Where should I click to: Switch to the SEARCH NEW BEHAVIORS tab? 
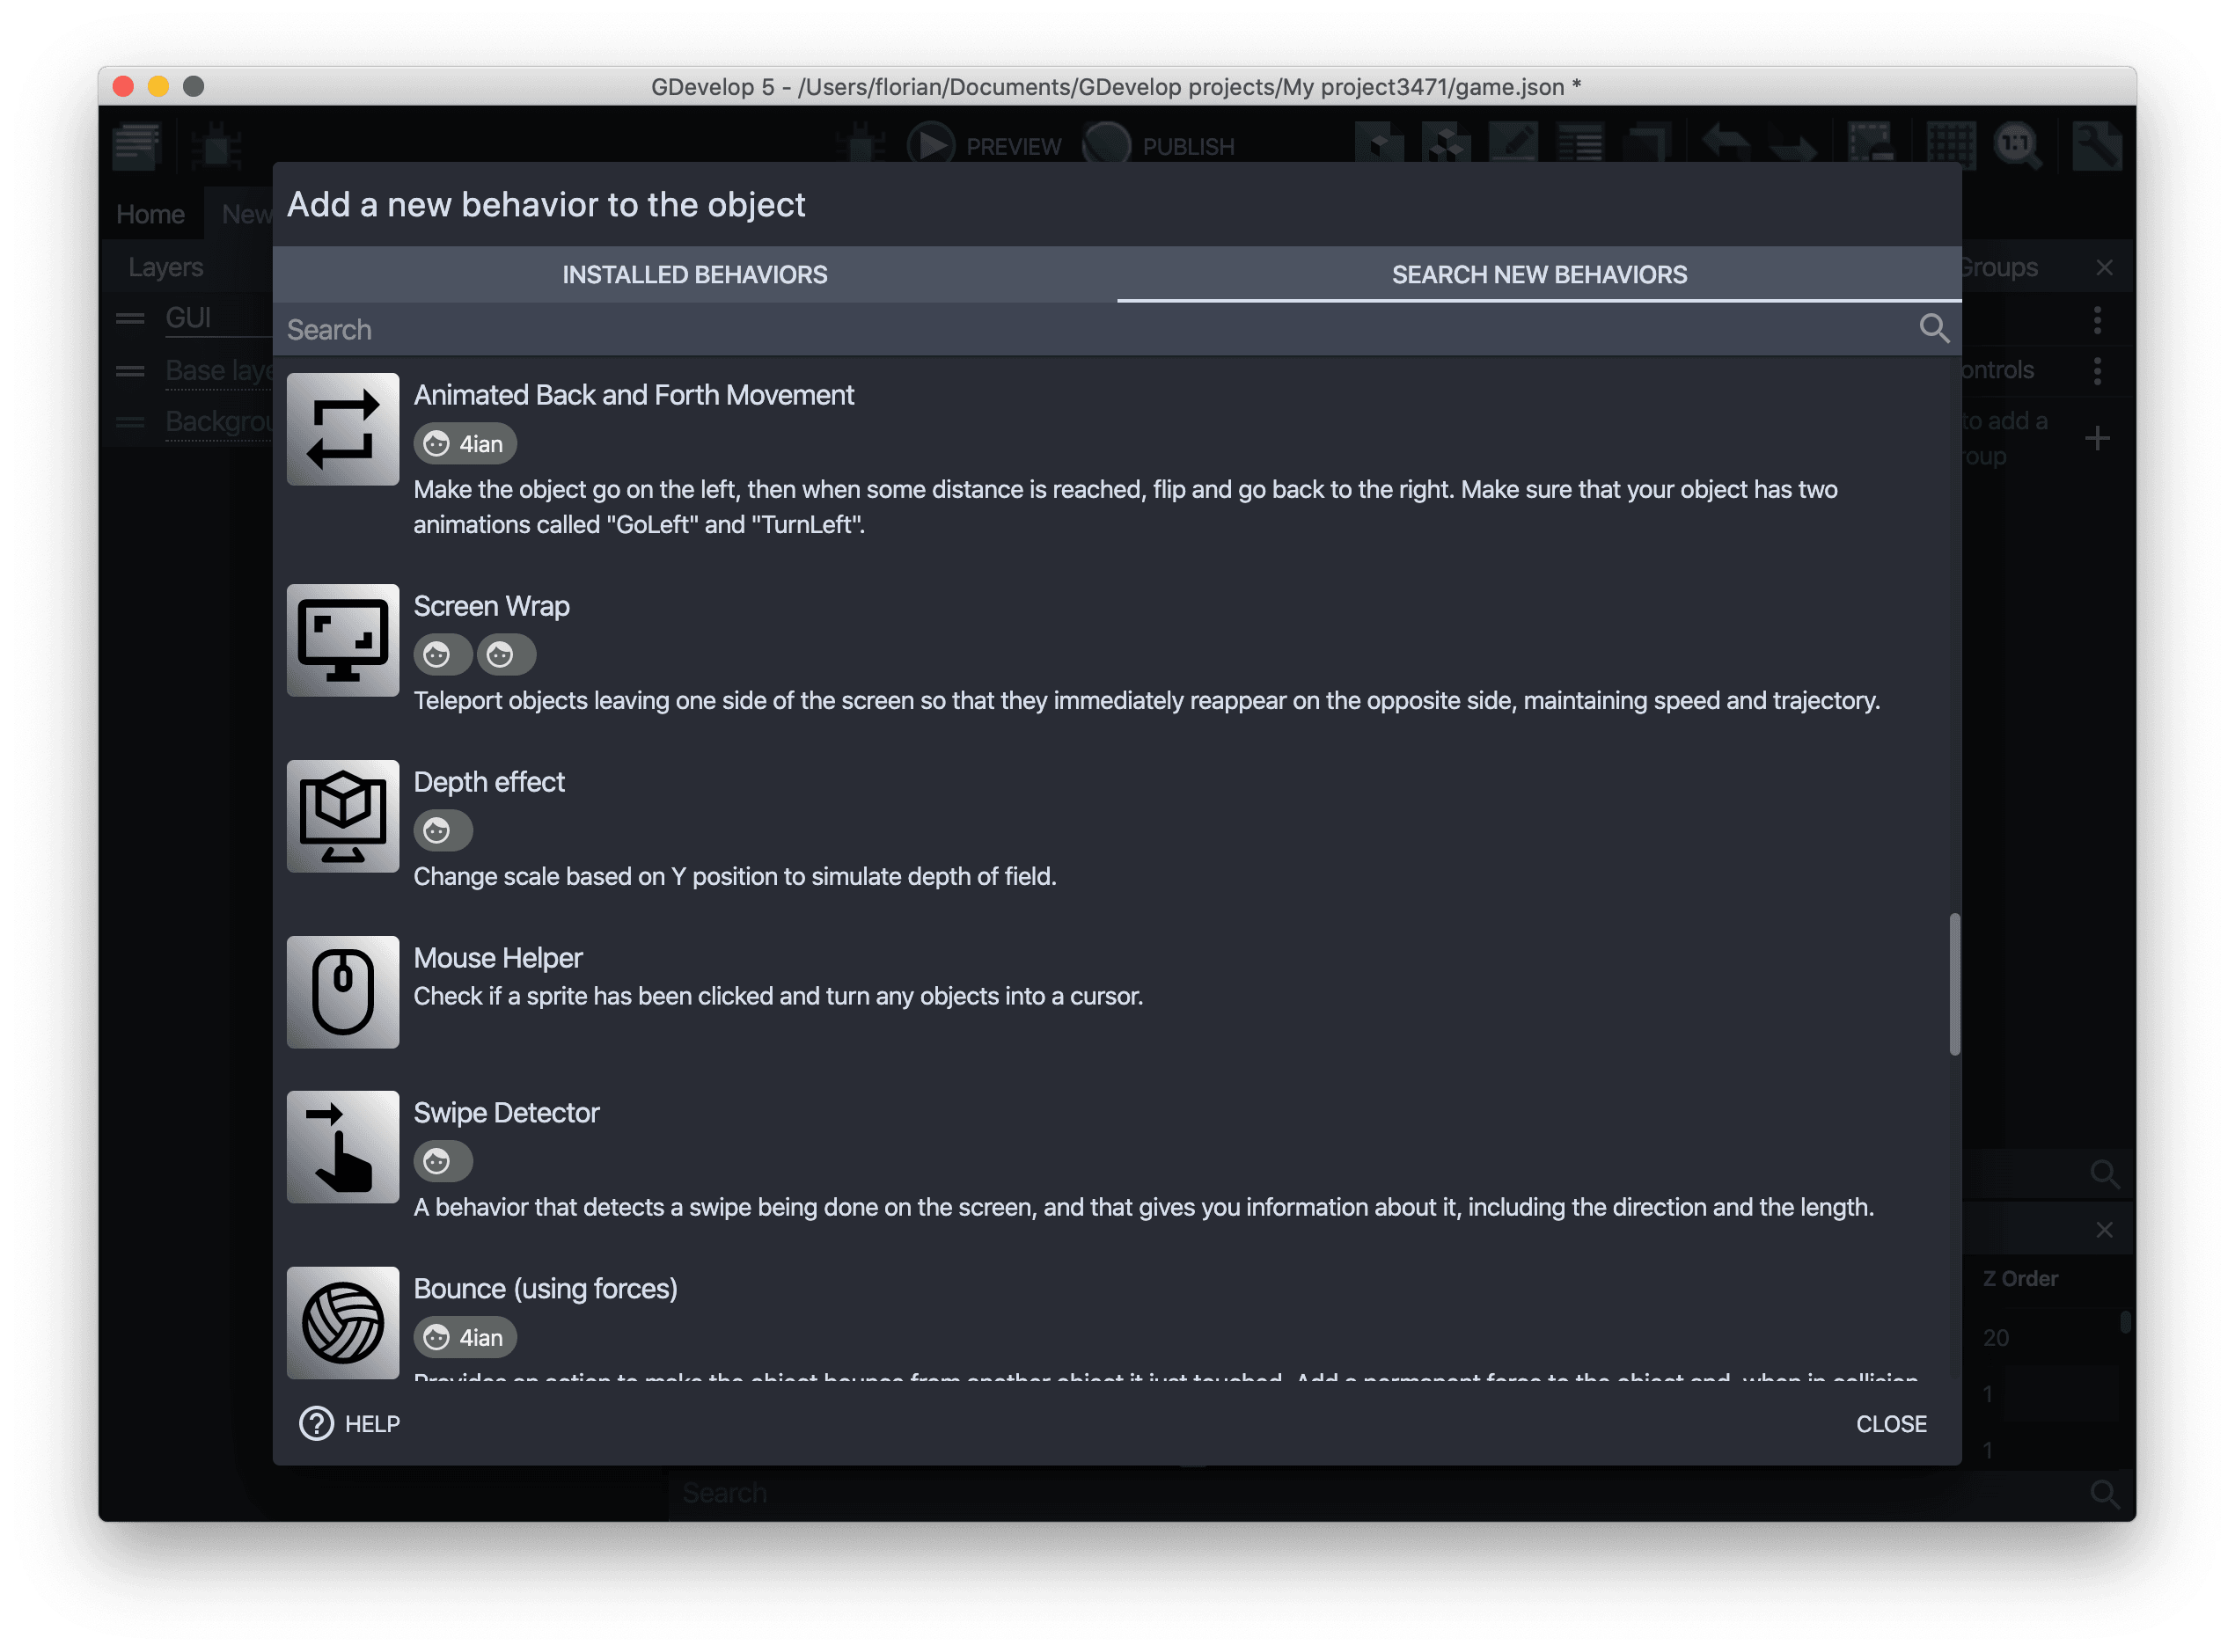tap(1539, 274)
